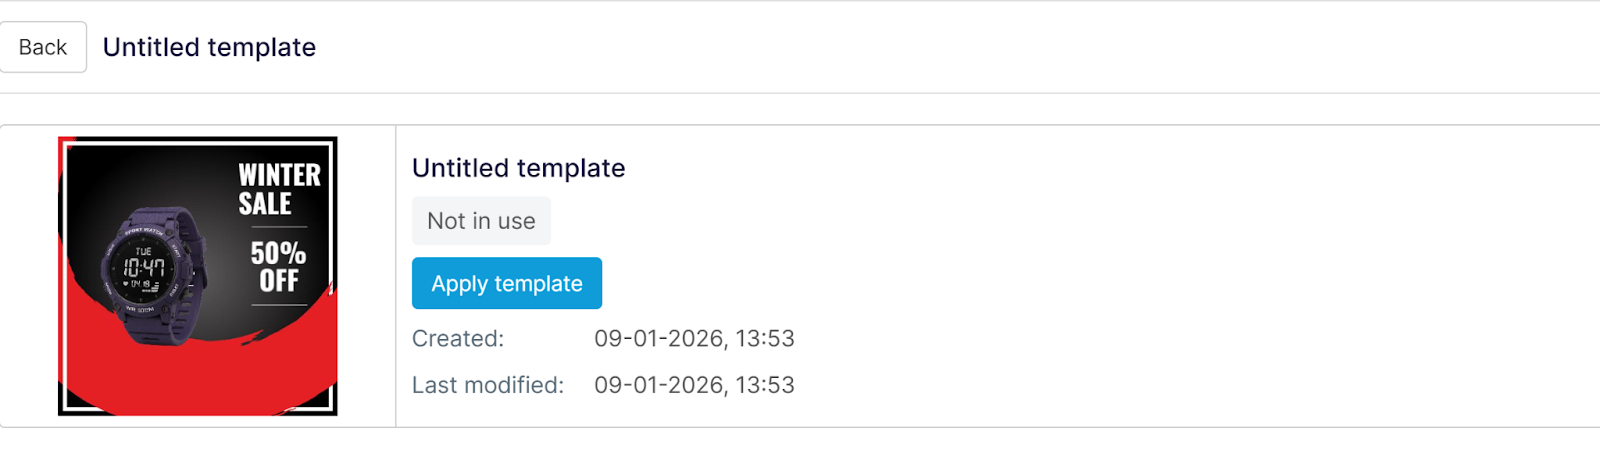This screenshot has width=1600, height=471.
Task: Click the Created date value
Action: [694, 338]
